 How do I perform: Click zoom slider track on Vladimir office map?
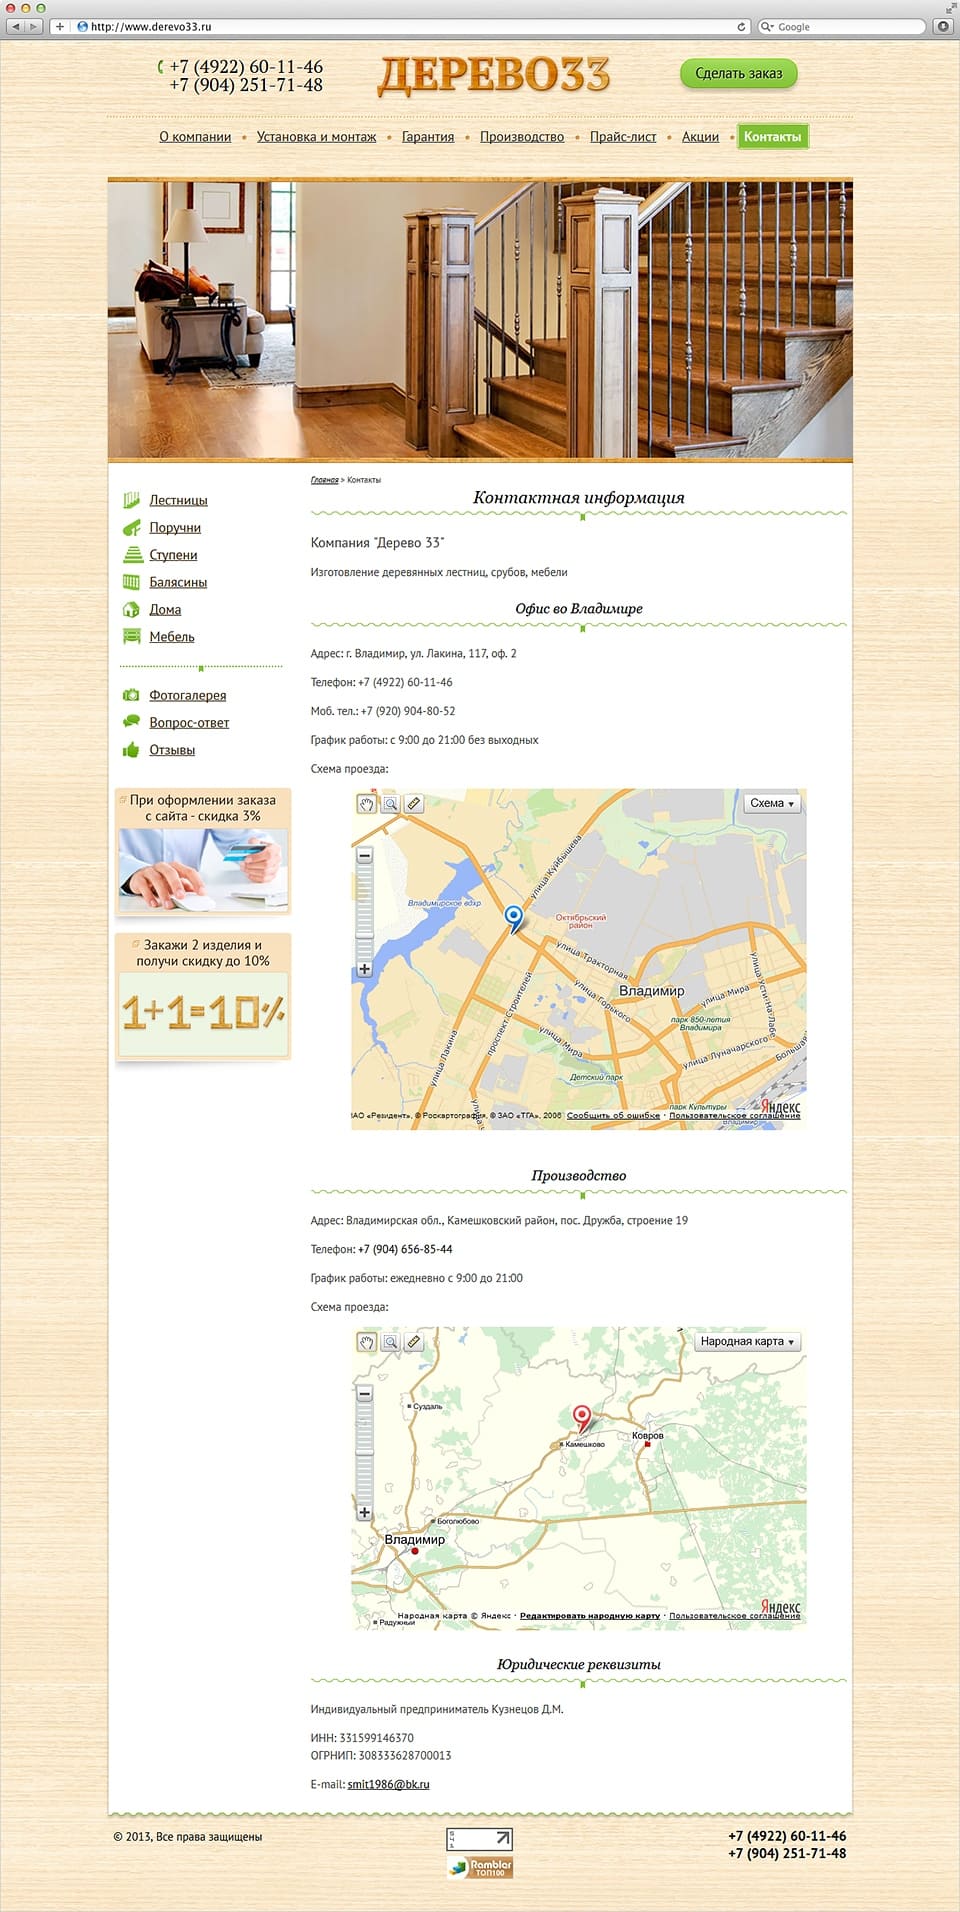click(364, 912)
